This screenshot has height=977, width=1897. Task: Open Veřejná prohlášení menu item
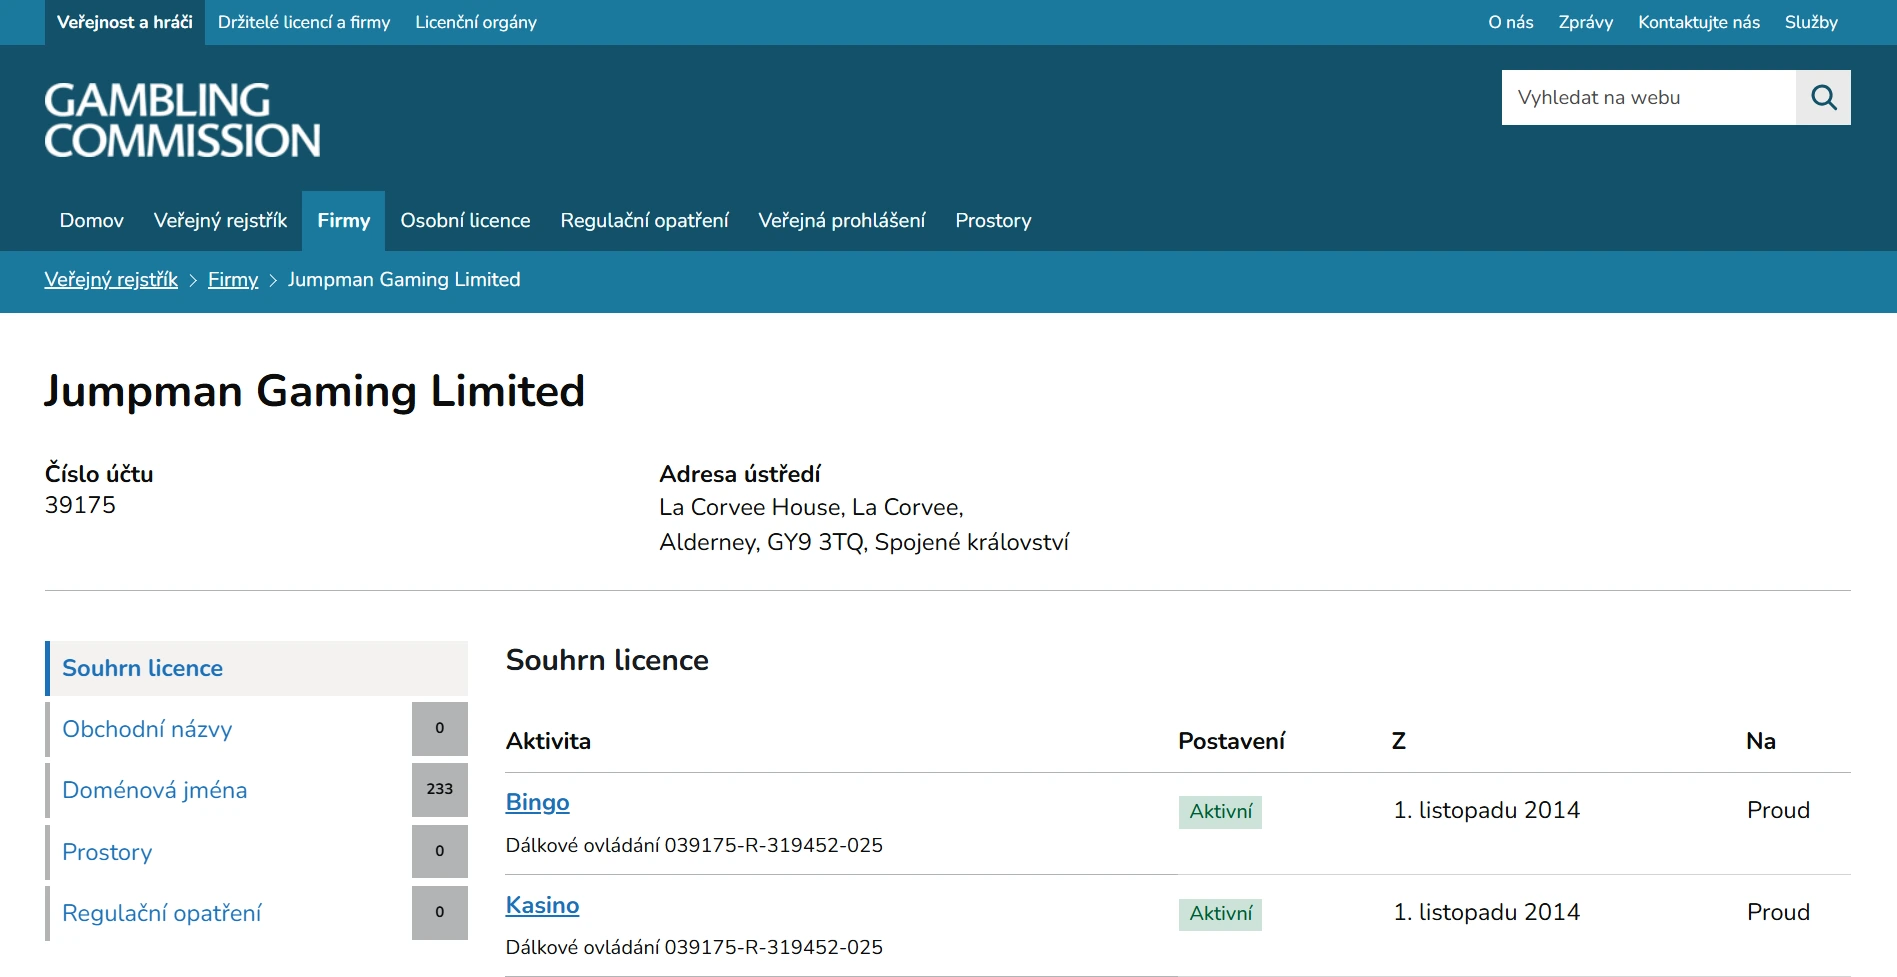(841, 220)
